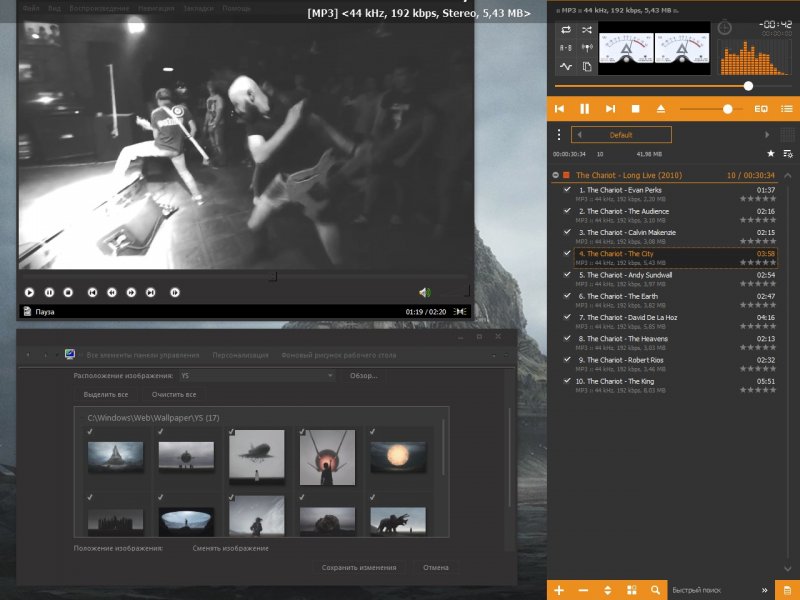Viewport: 800px width, 600px height.
Task: Click the Обзор... browse button
Action: pos(364,376)
